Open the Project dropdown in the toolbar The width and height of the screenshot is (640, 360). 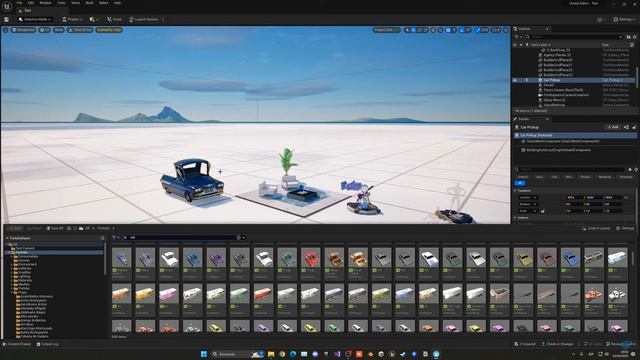point(72,19)
